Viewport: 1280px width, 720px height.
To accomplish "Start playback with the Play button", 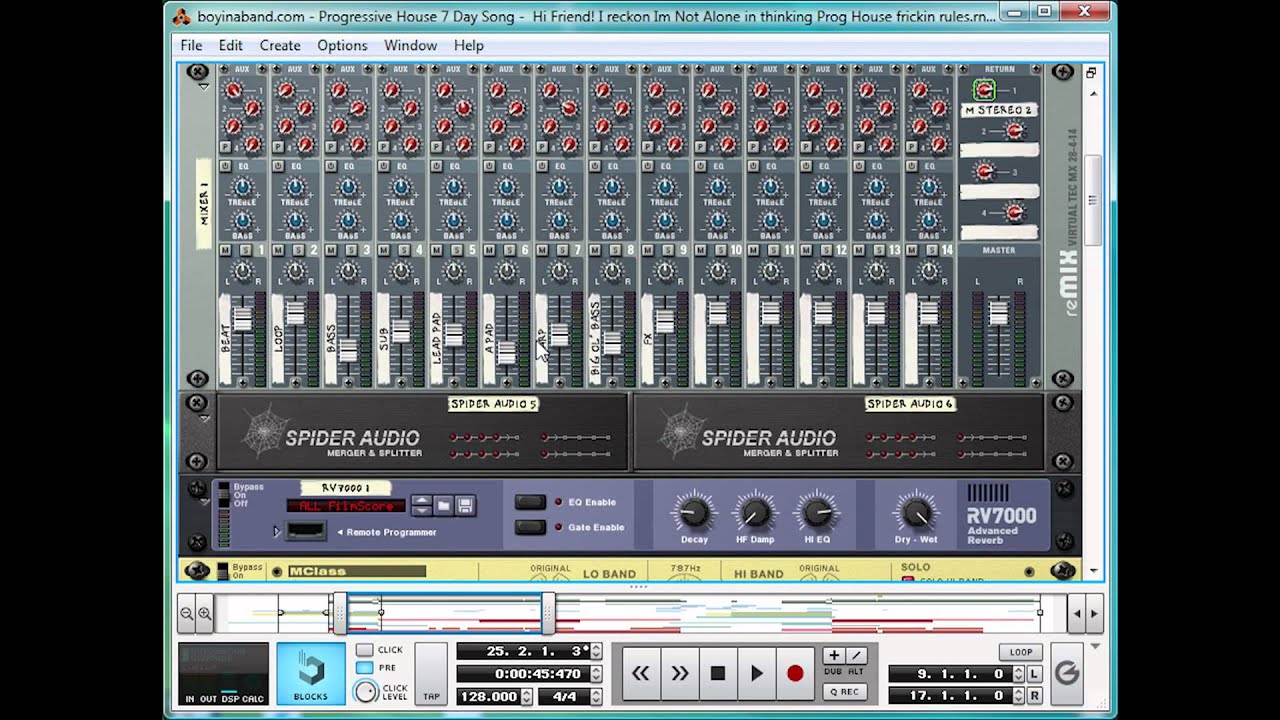I will 757,673.
